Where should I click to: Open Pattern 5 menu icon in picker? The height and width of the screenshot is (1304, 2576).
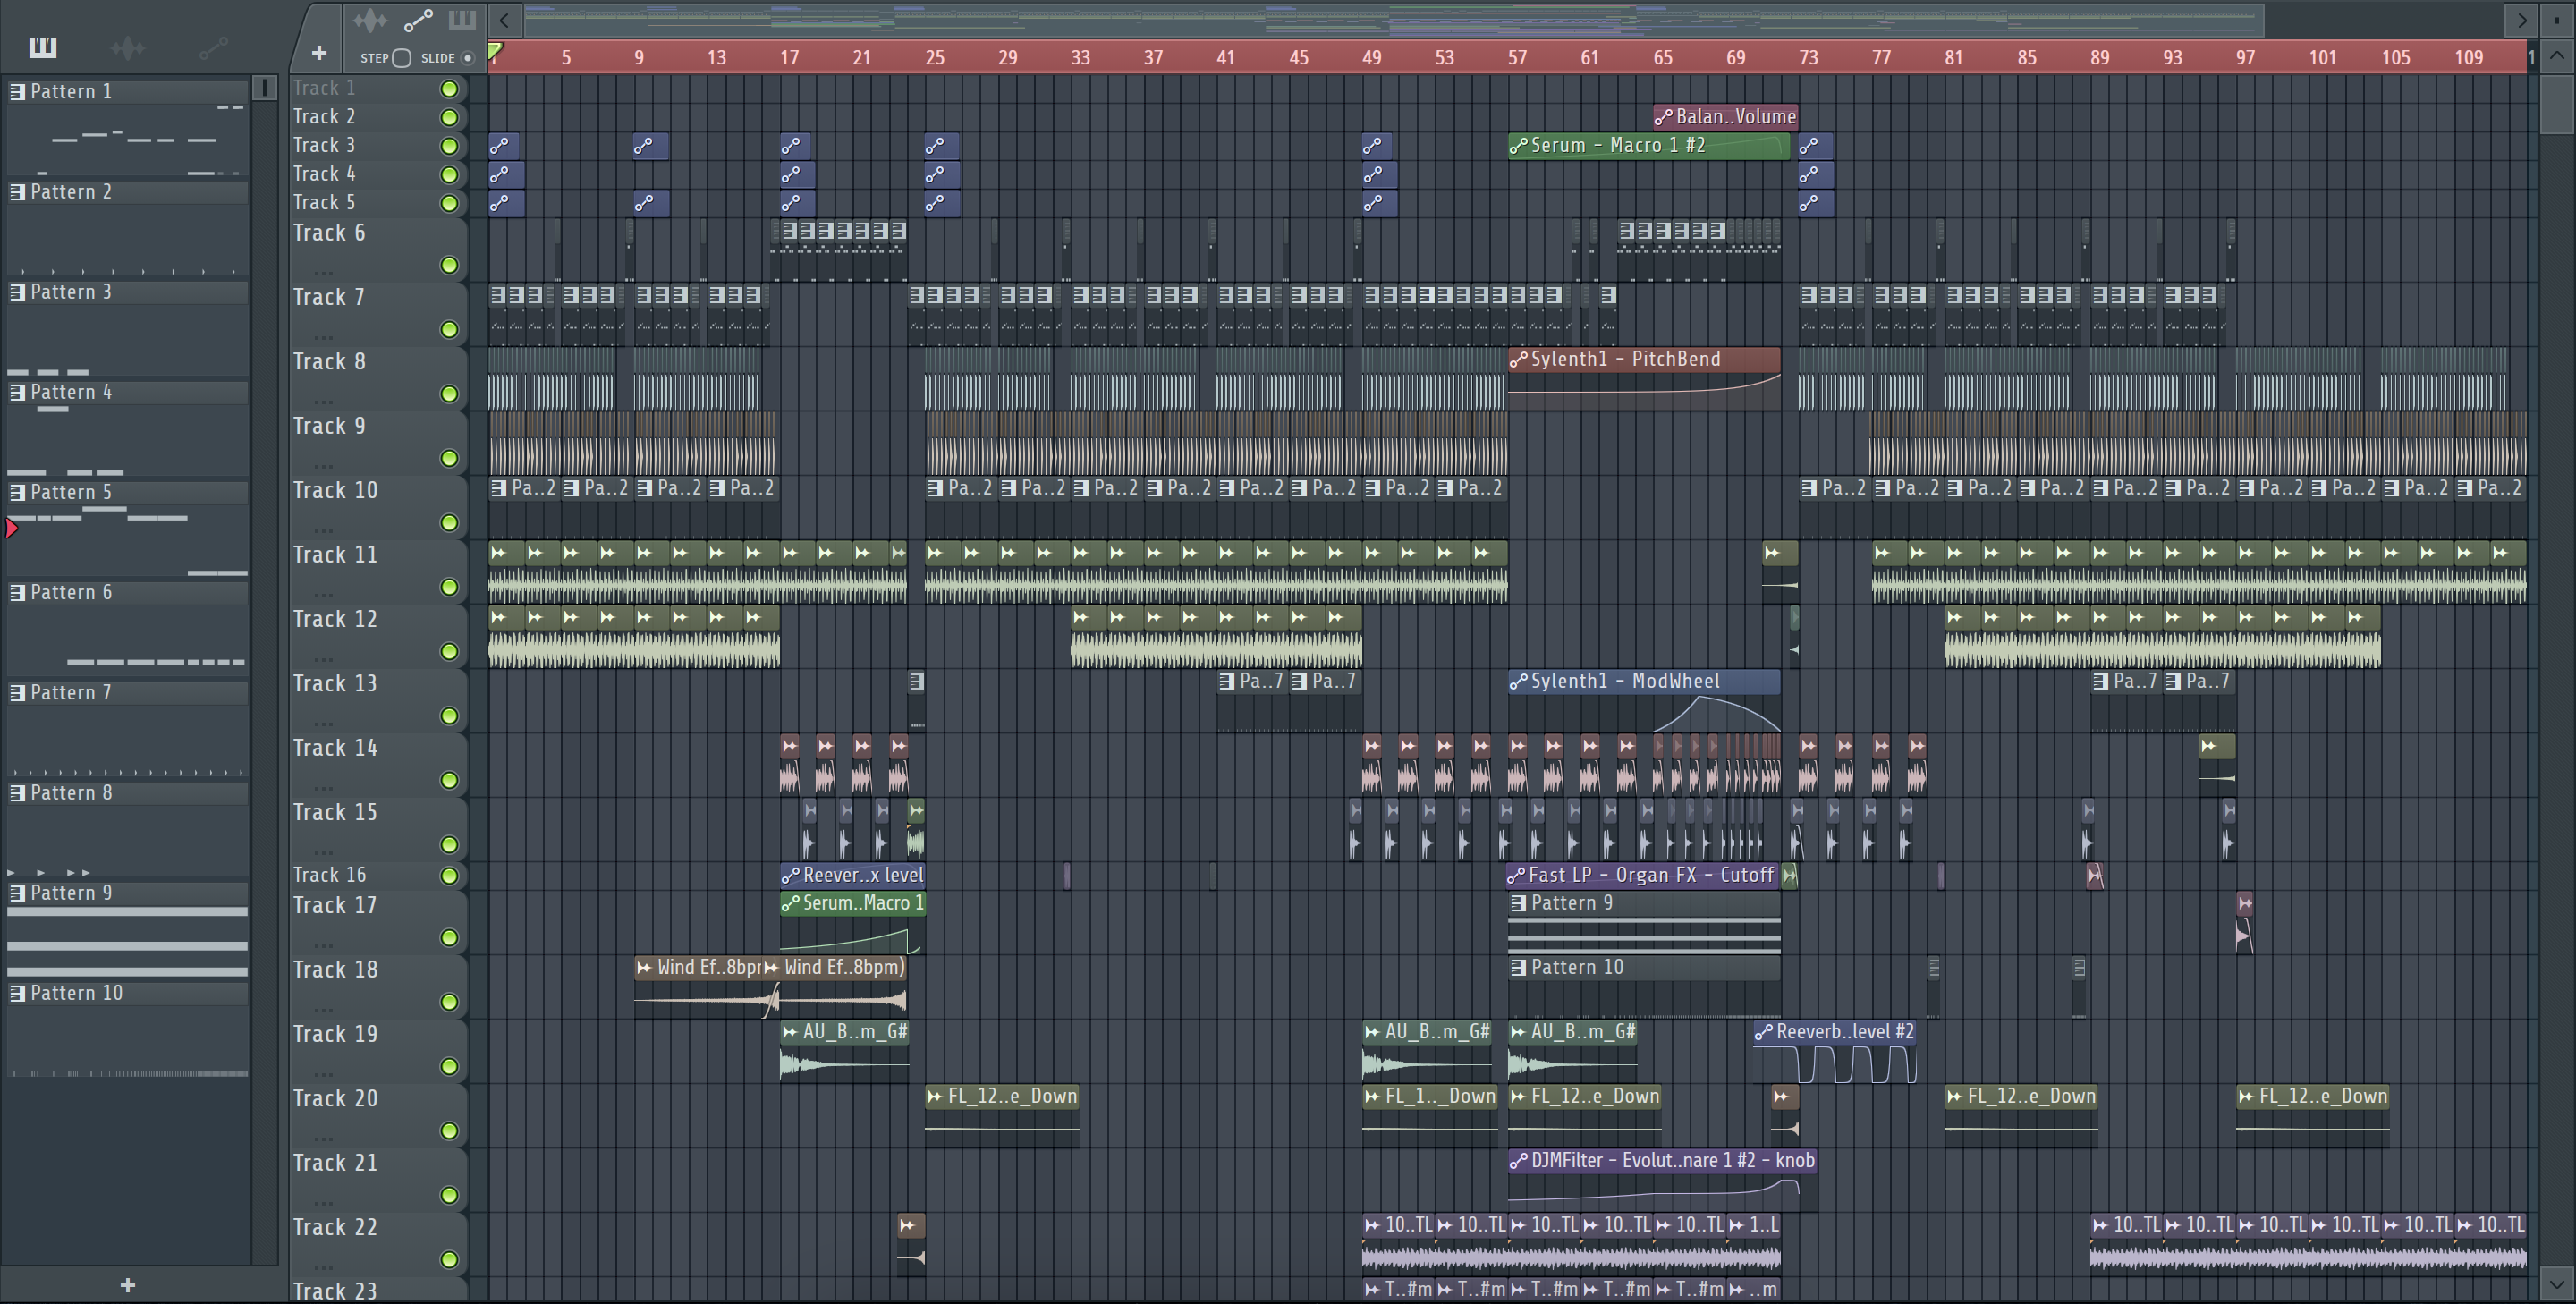(17, 492)
